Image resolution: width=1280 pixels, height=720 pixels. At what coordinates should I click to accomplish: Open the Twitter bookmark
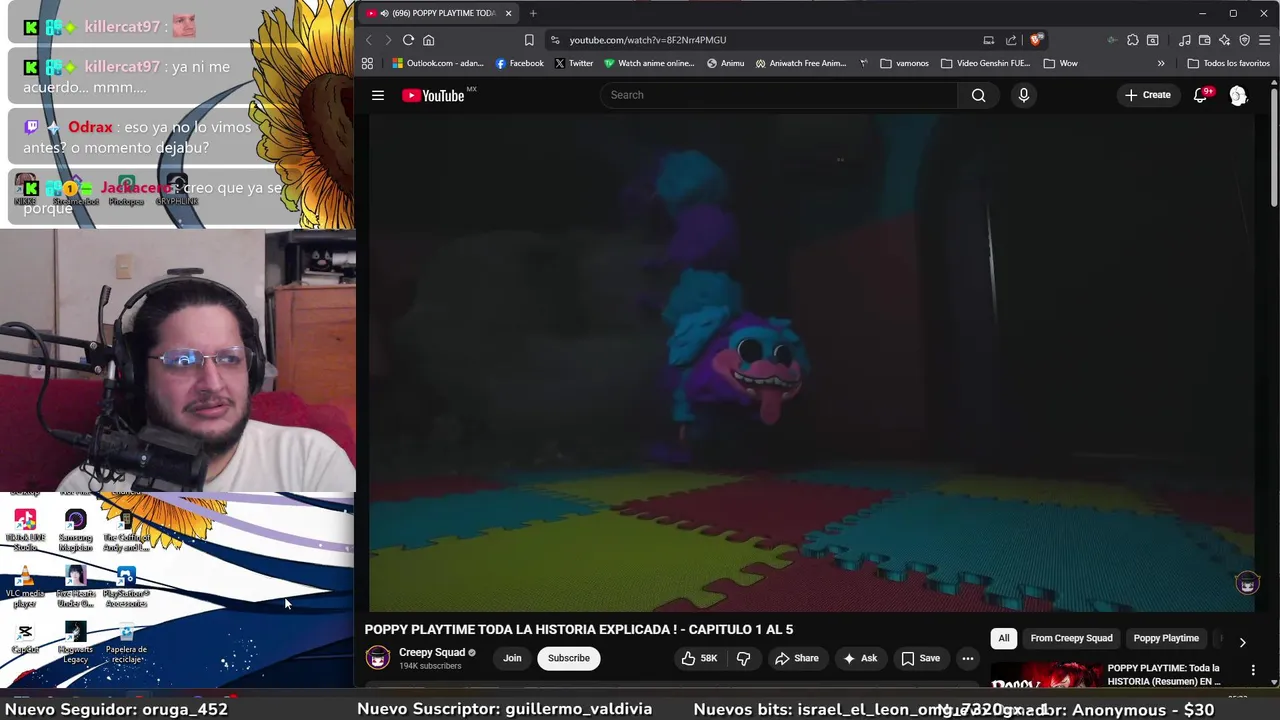(574, 63)
